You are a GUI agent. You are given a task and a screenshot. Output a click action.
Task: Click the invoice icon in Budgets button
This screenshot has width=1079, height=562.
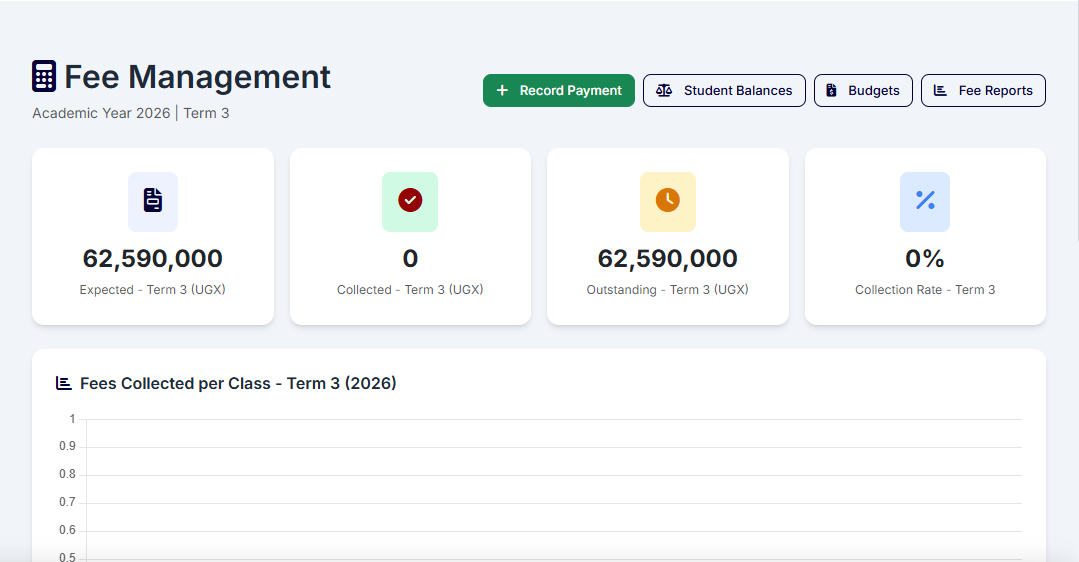click(x=831, y=91)
